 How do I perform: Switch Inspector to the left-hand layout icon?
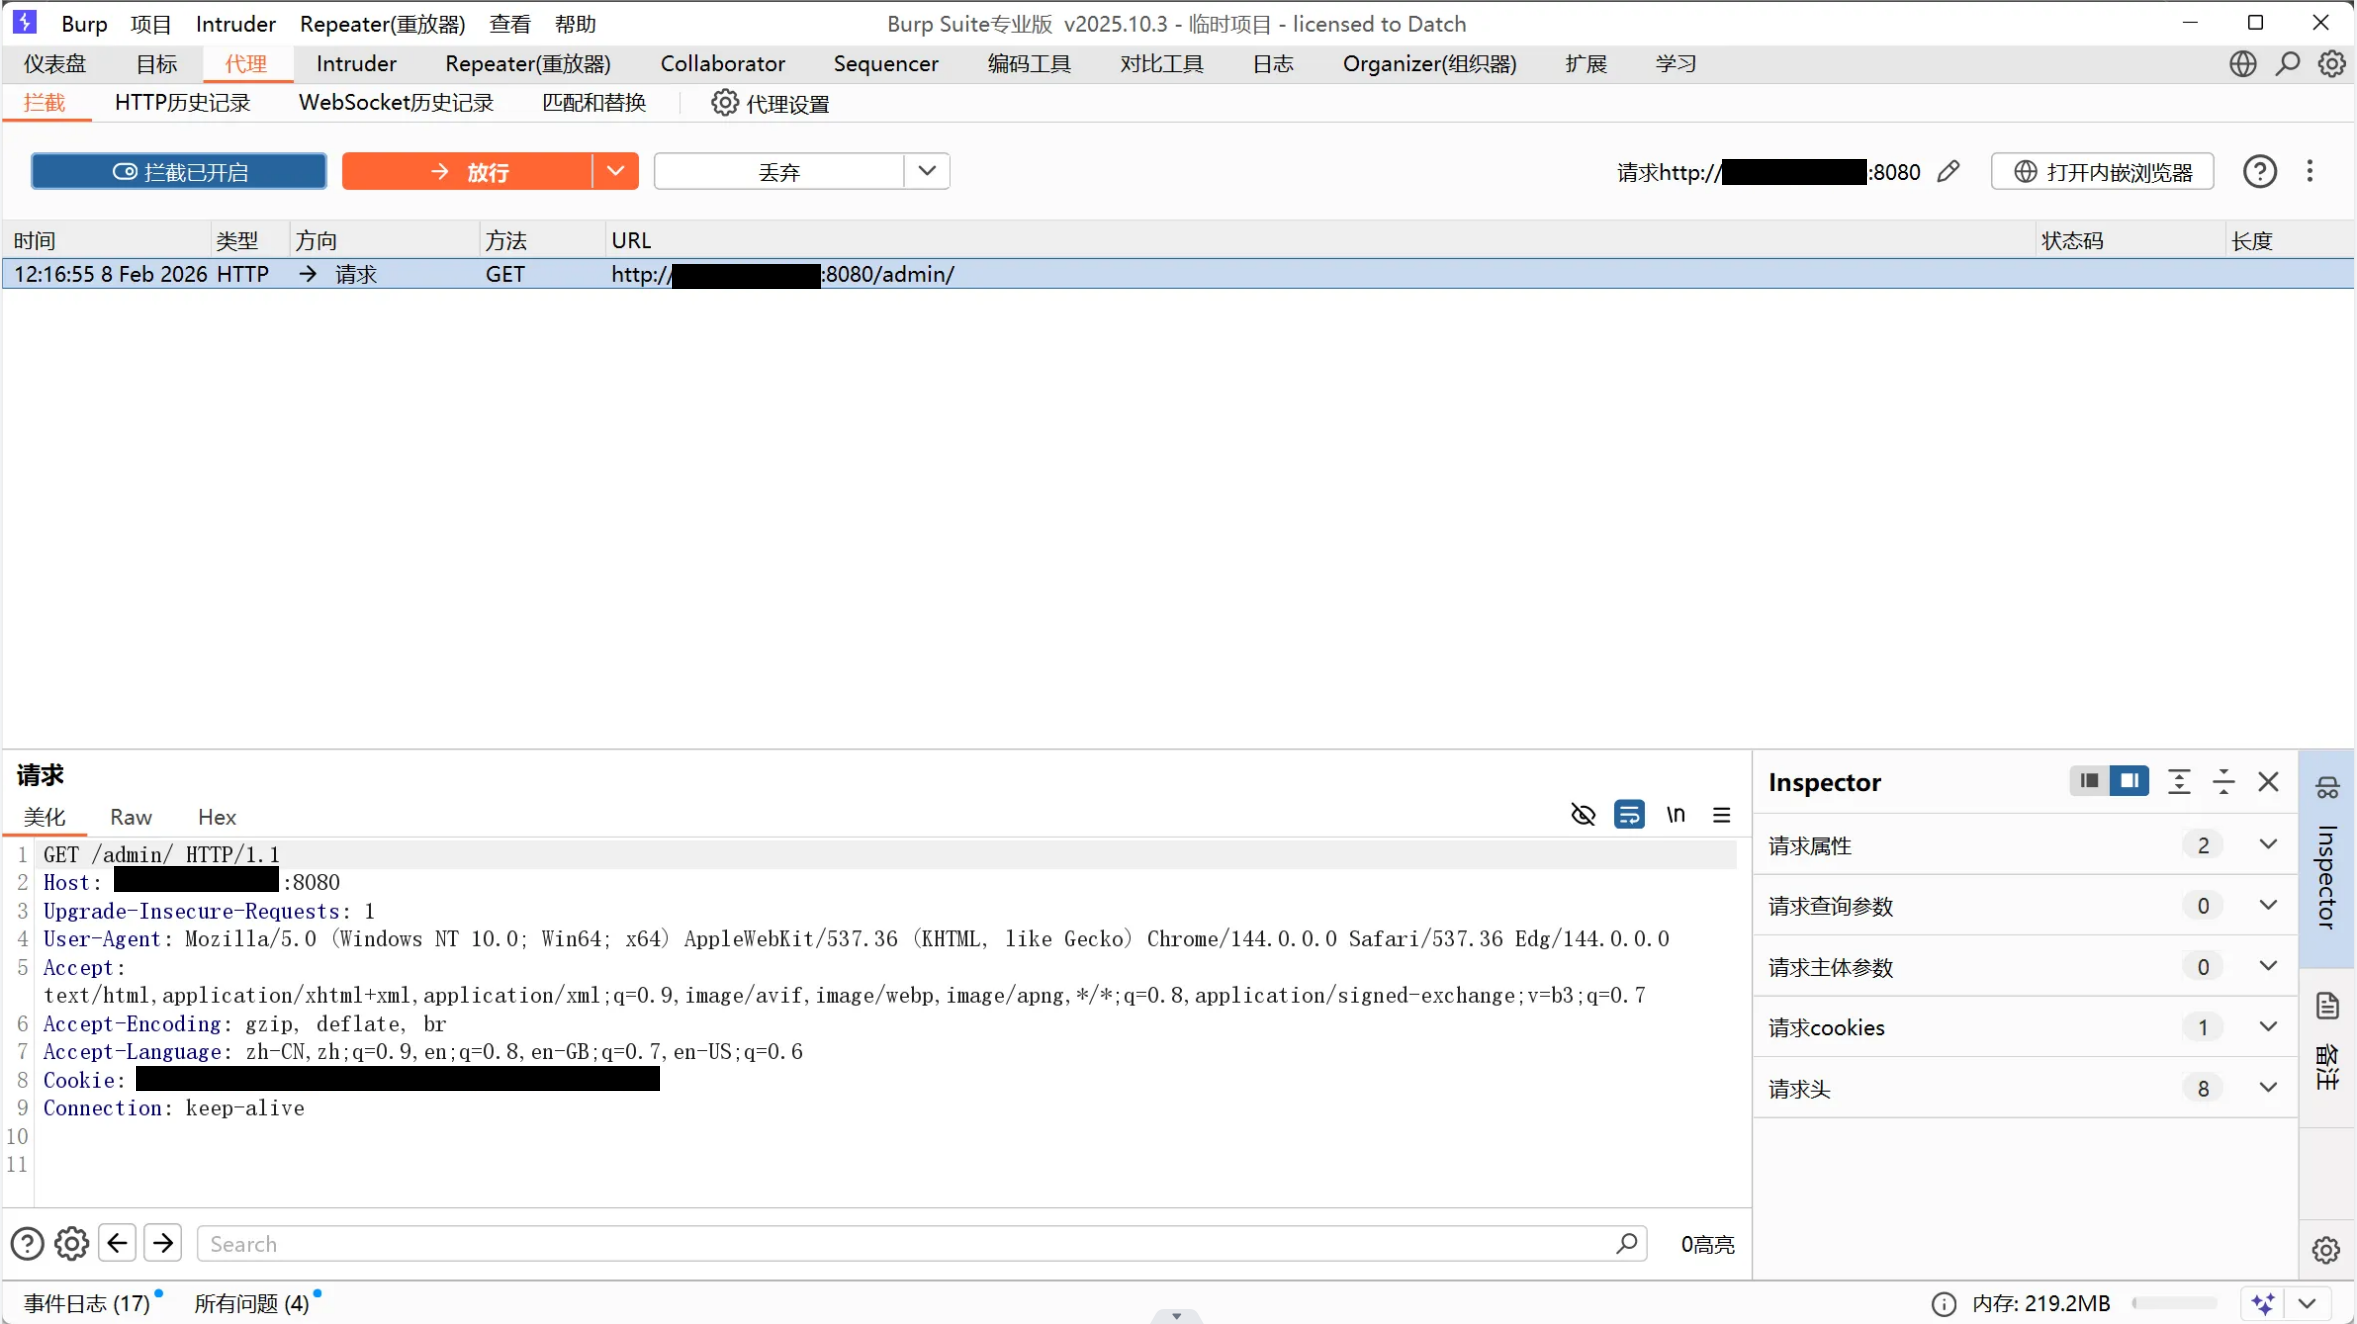click(2089, 781)
